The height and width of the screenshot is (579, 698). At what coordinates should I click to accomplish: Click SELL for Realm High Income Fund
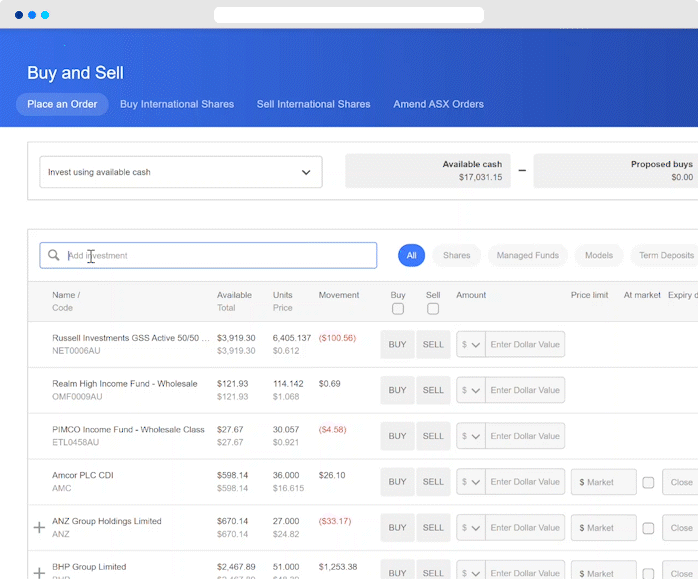pos(433,390)
